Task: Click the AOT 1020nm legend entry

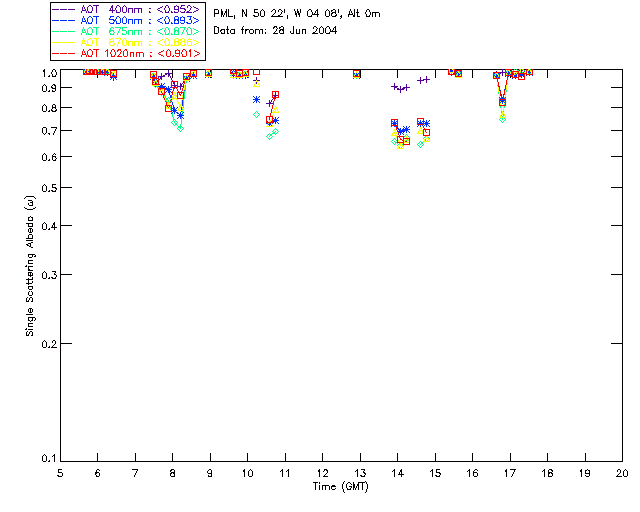Action: pyautogui.click(x=126, y=53)
